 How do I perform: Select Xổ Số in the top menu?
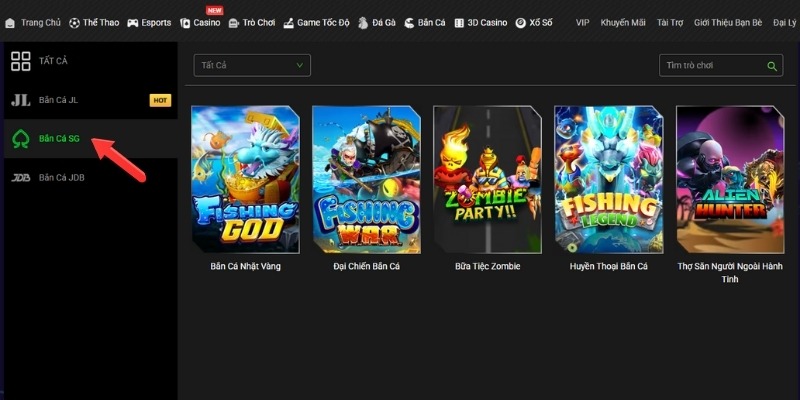[540, 22]
